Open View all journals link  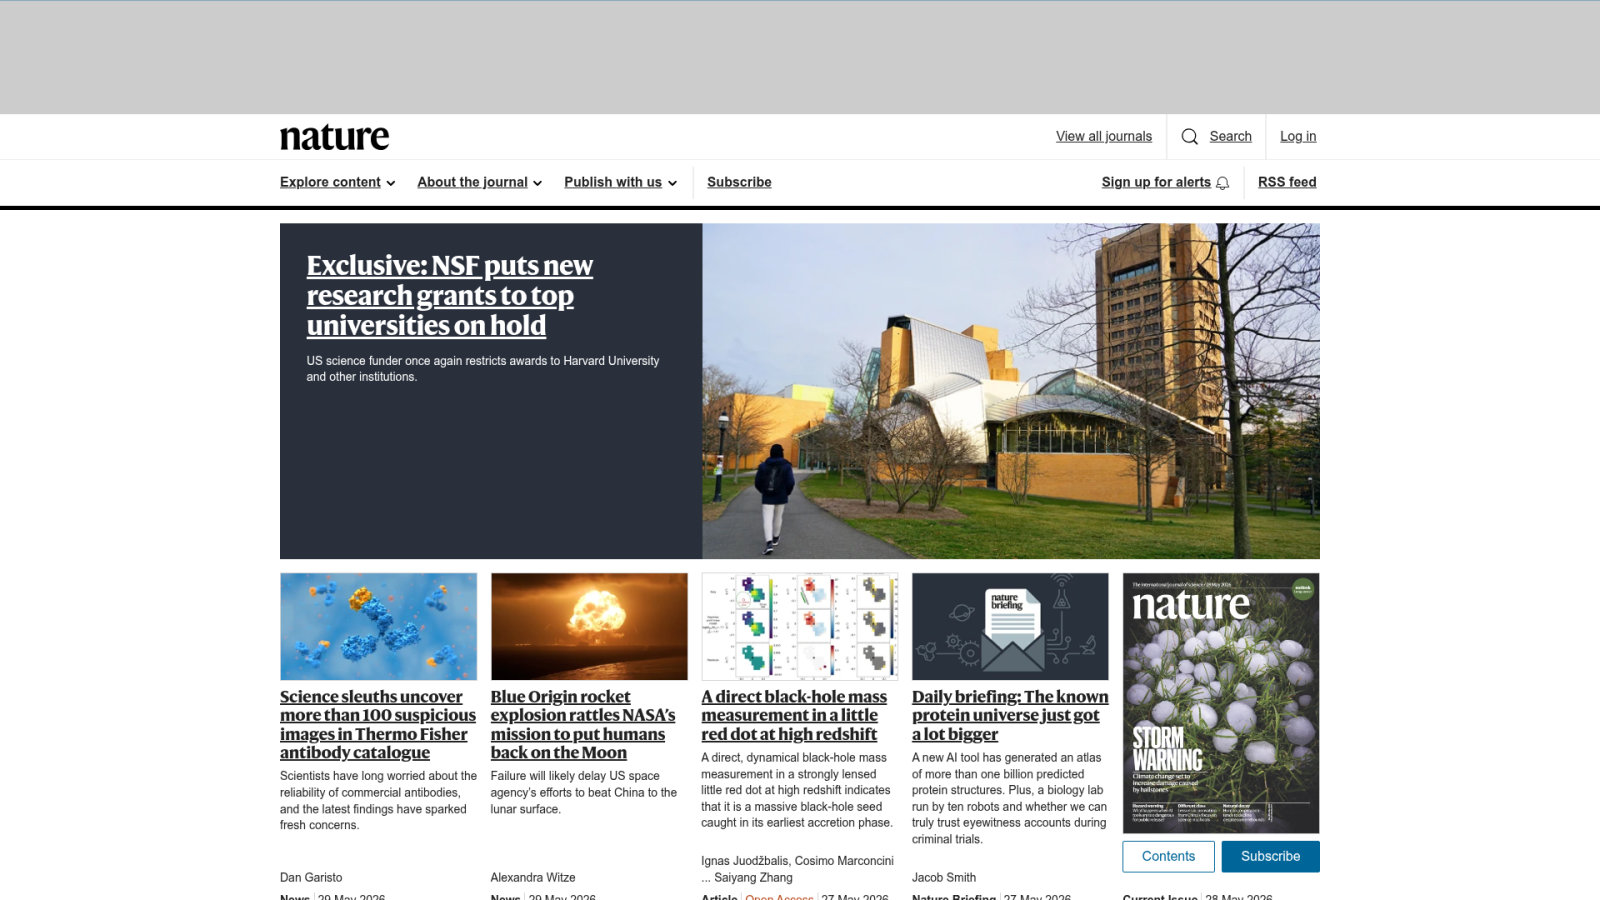[x=1104, y=136]
